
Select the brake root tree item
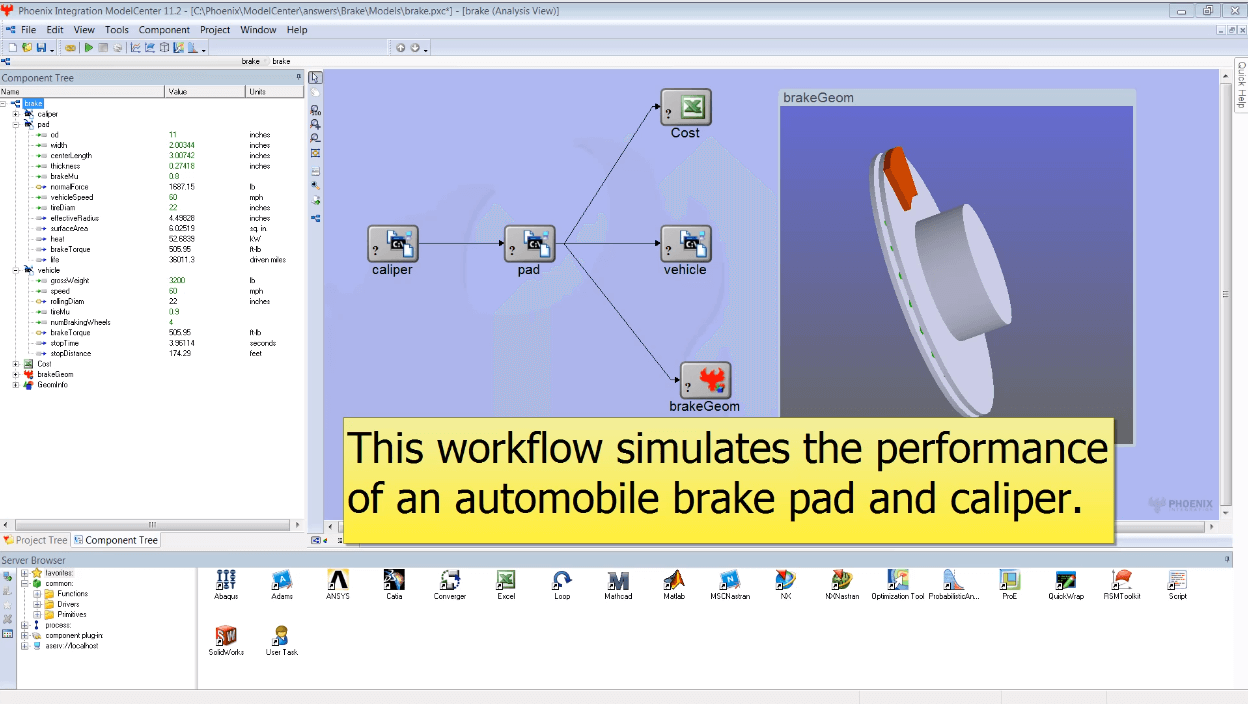pyautogui.click(x=33, y=103)
